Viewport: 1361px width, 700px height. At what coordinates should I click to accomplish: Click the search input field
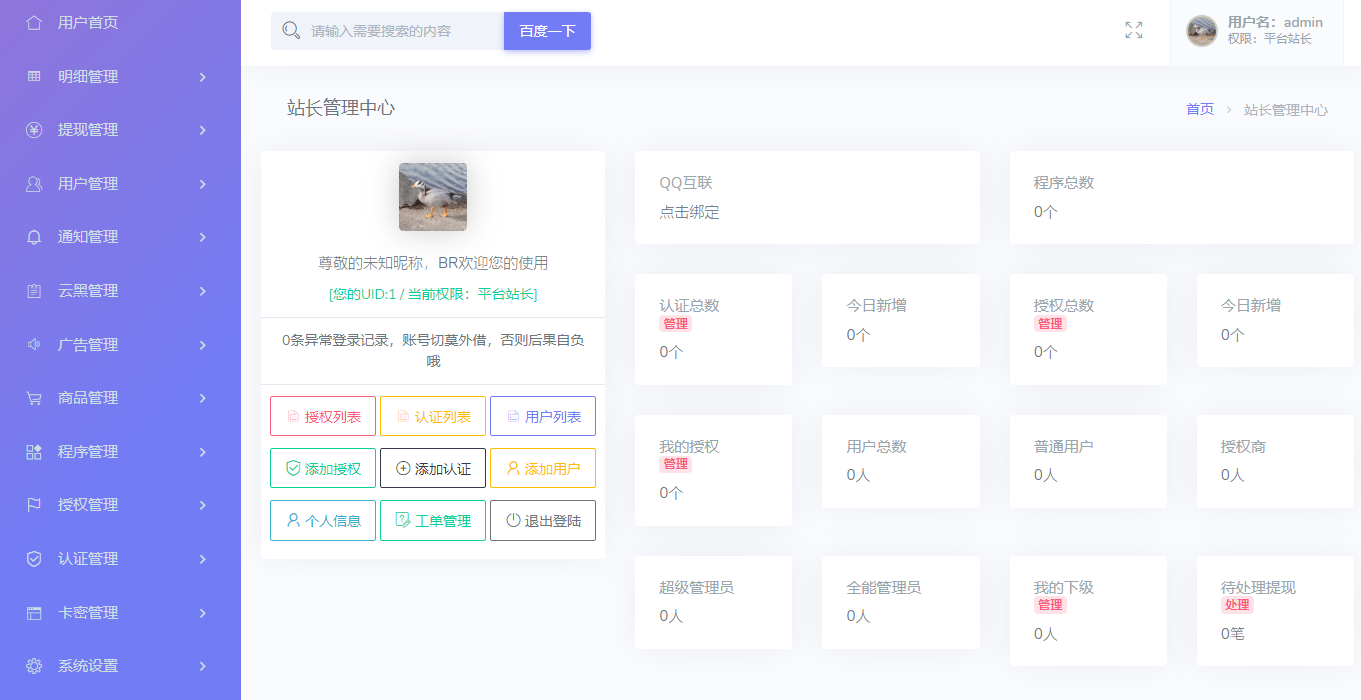click(390, 31)
